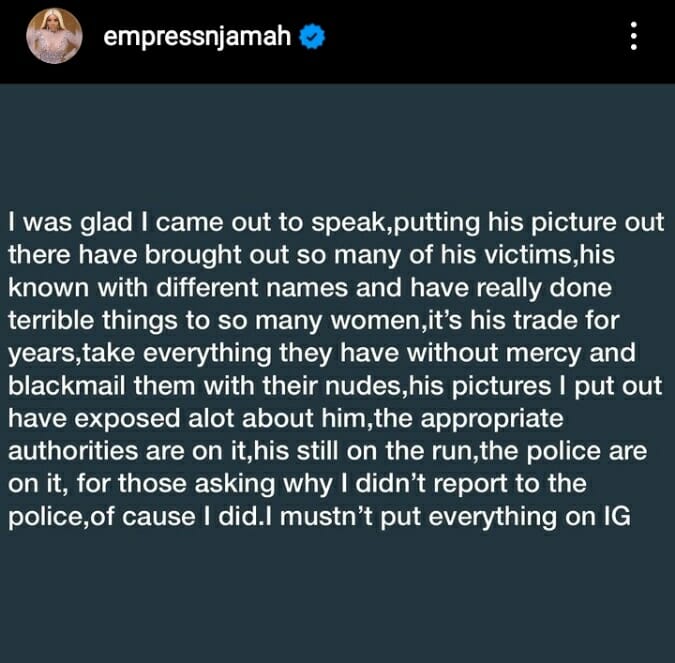Click the blue verified badge
The height and width of the screenshot is (663, 675).
[314, 38]
